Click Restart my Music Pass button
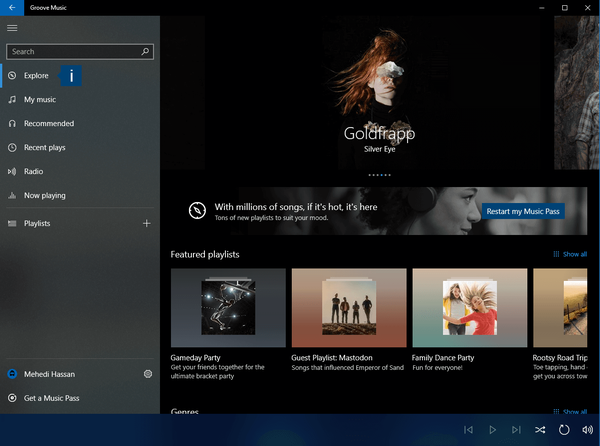This screenshot has width=600, height=446. 523,211
